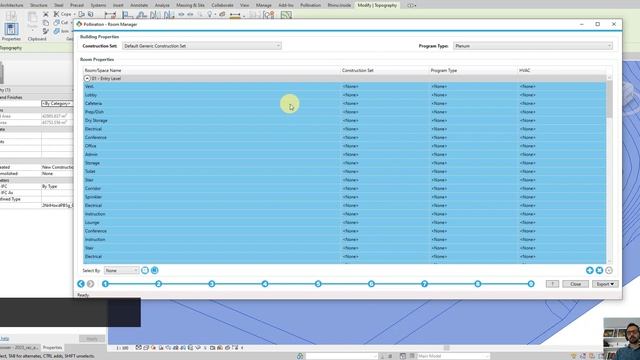This screenshot has height=360, width=640.
Task: Jump to step 1 on the workflow track
Action: (105, 284)
